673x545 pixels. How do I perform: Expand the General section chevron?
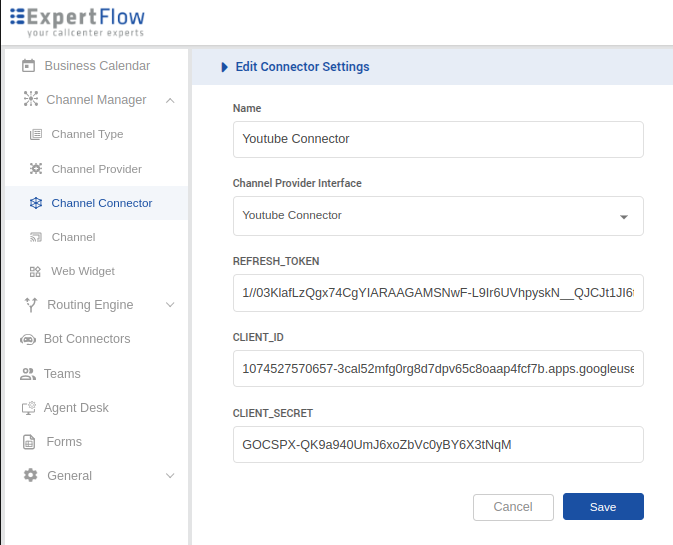tap(170, 476)
